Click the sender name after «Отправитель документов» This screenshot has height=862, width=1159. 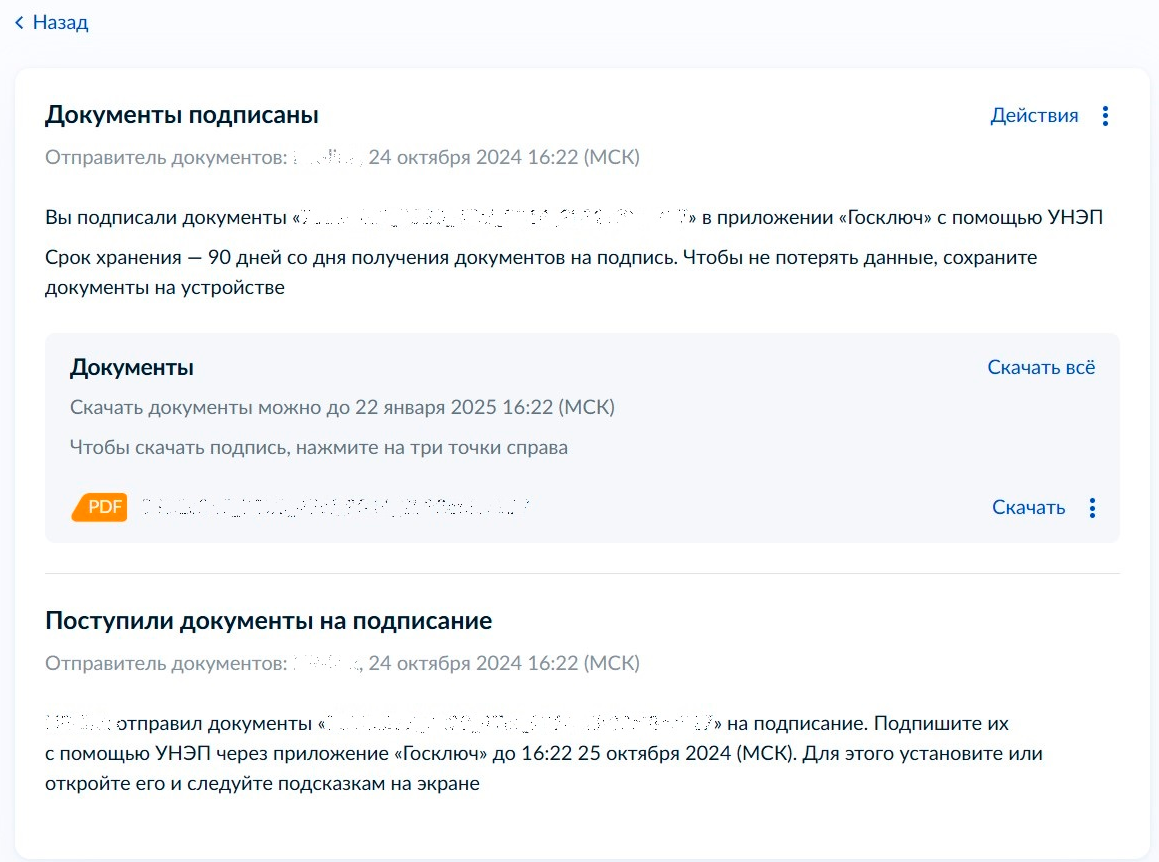[x=325, y=157]
